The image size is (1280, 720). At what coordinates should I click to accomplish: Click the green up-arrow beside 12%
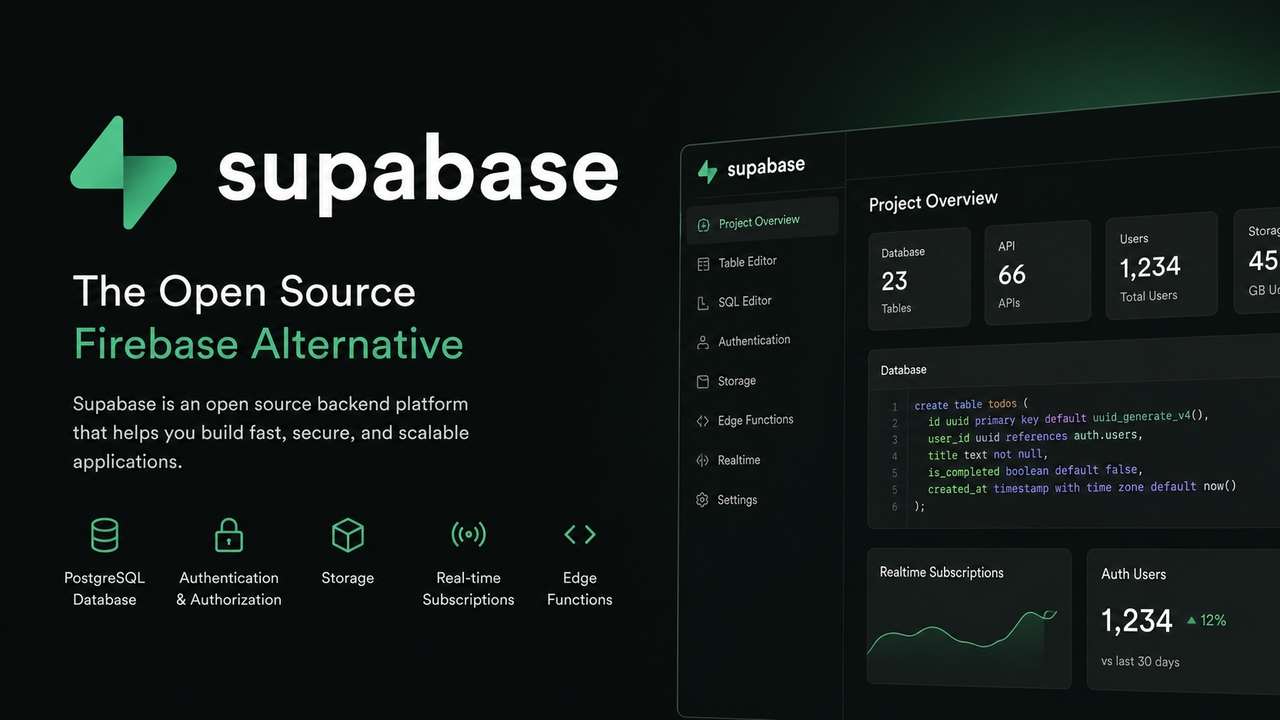tap(1191, 621)
